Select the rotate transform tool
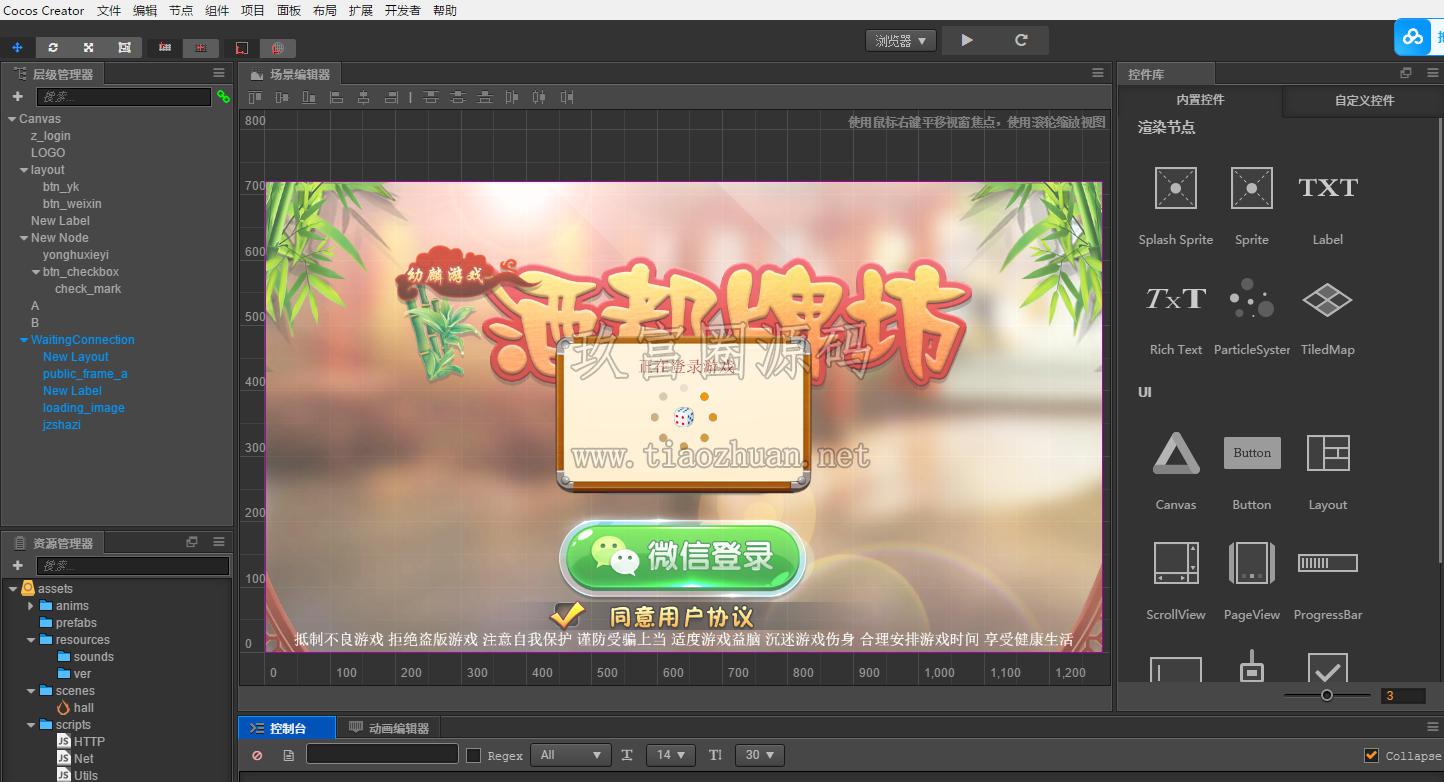Screen dimensions: 1444x782 pyautogui.click(x=53, y=47)
